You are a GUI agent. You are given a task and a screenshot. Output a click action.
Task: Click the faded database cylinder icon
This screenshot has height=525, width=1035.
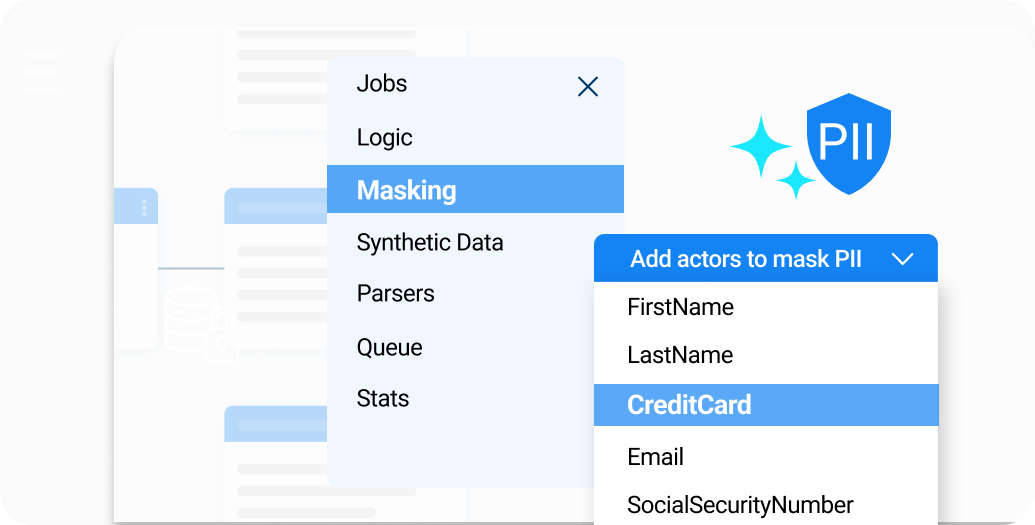(x=190, y=318)
